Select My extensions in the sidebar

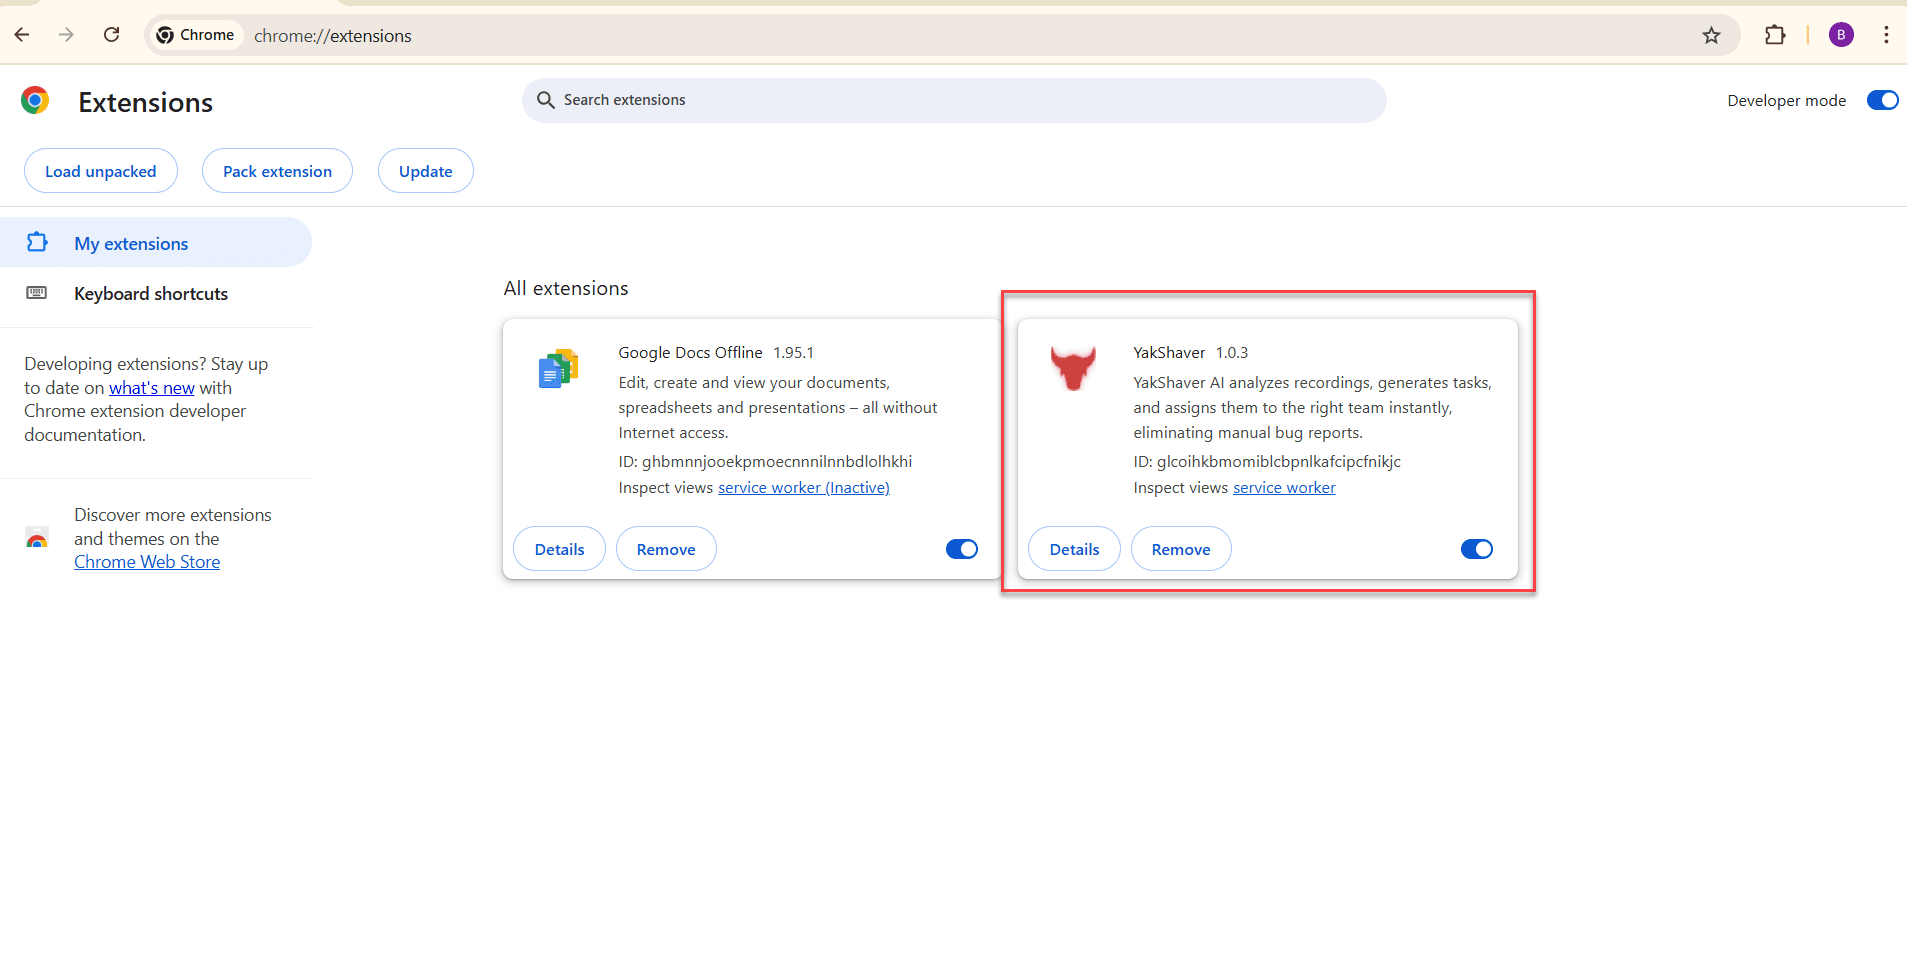[x=131, y=244]
